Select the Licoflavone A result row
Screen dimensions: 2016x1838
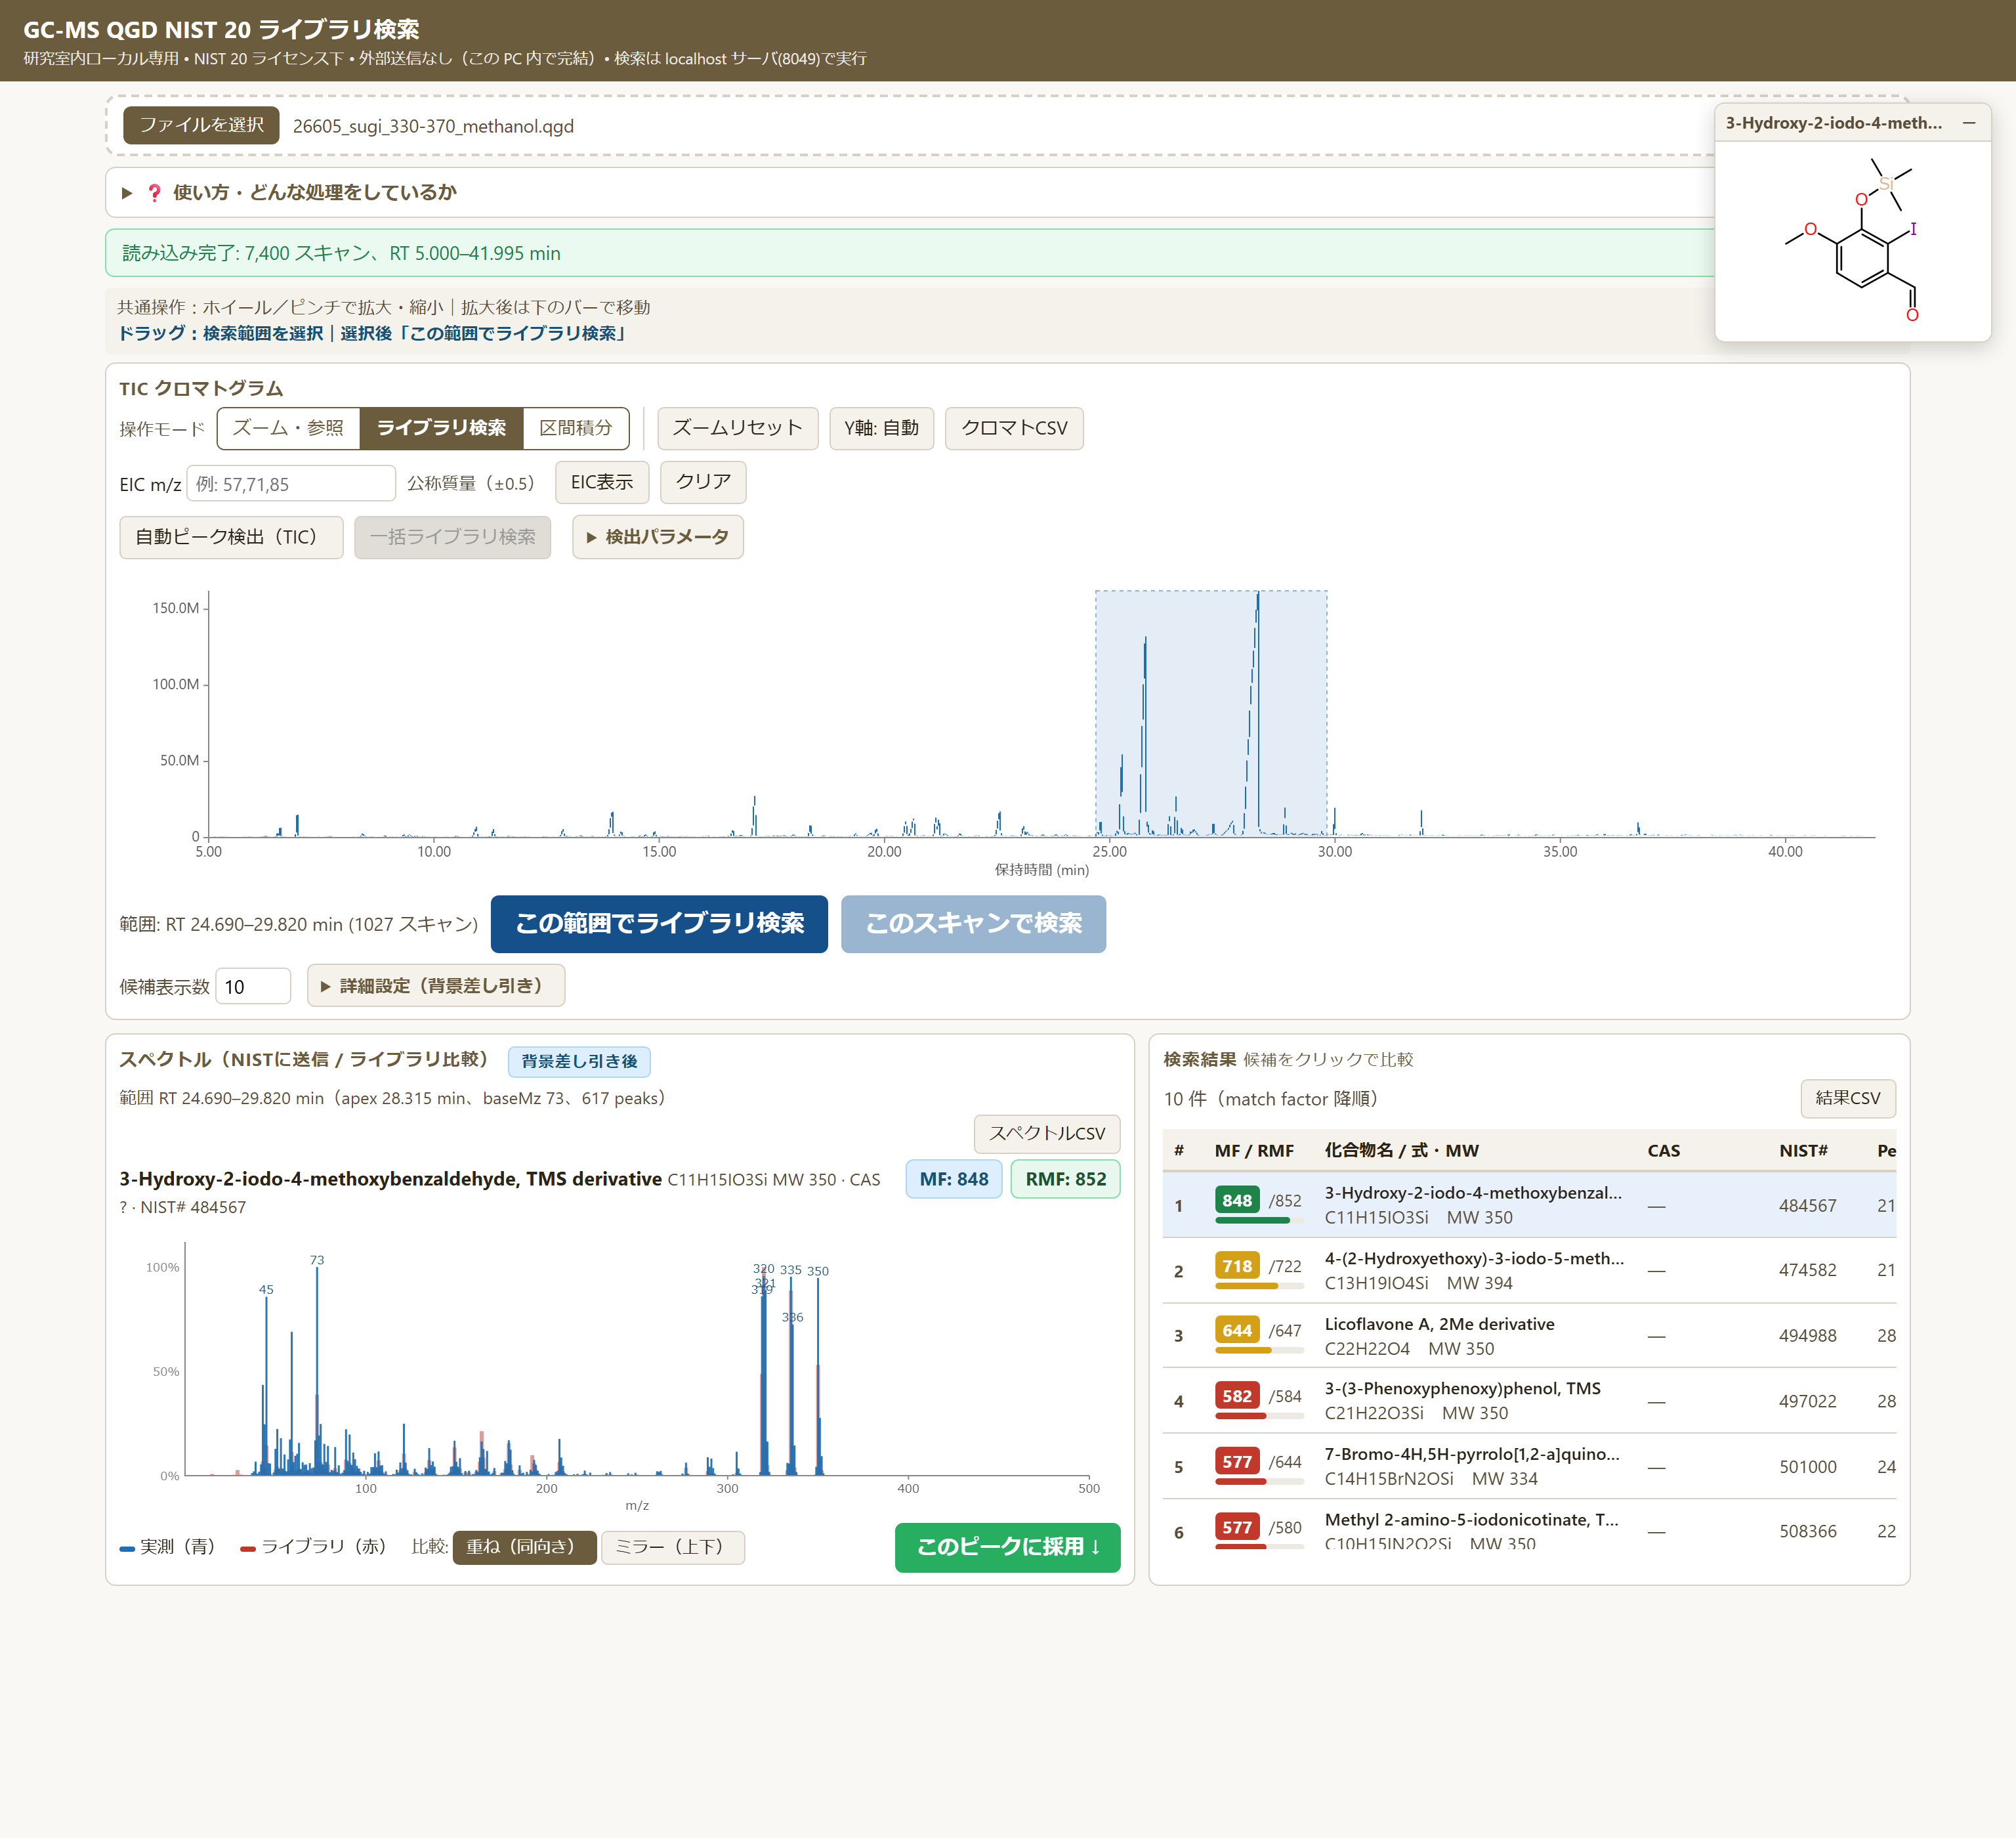1529,1335
